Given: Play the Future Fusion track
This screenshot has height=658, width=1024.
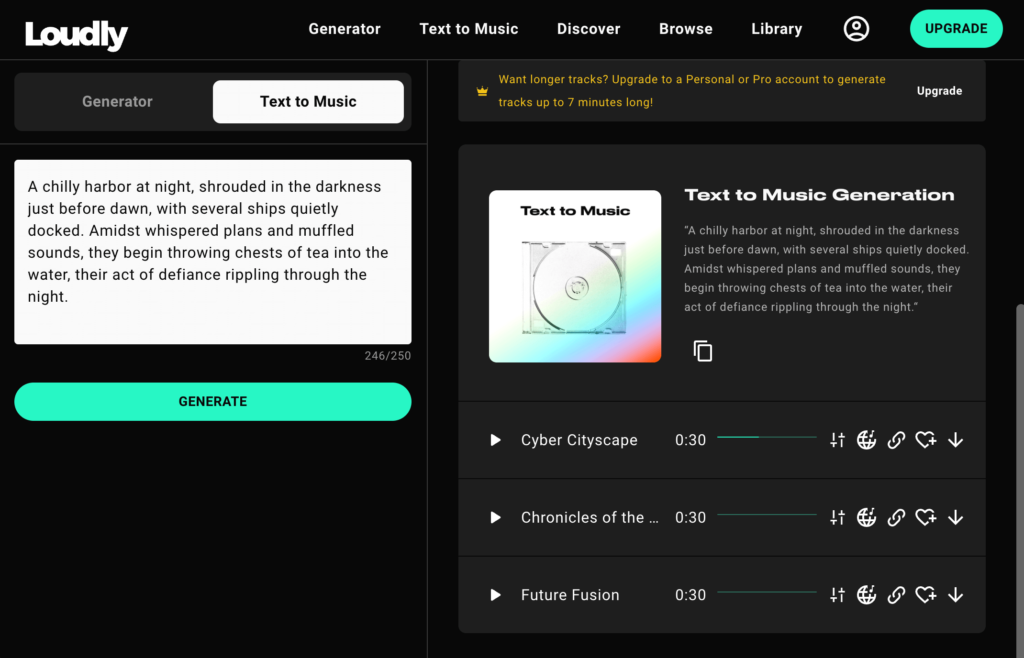Looking at the screenshot, I should (x=495, y=594).
